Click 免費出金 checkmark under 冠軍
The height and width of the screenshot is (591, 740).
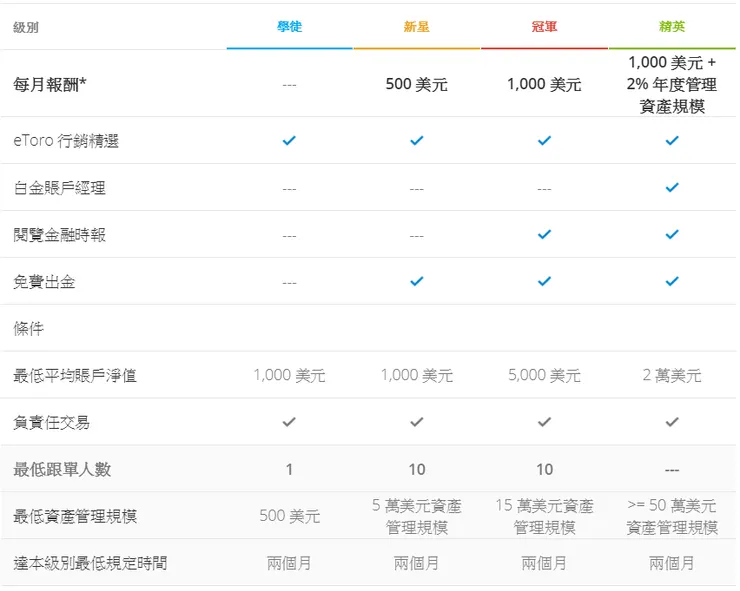pos(544,281)
